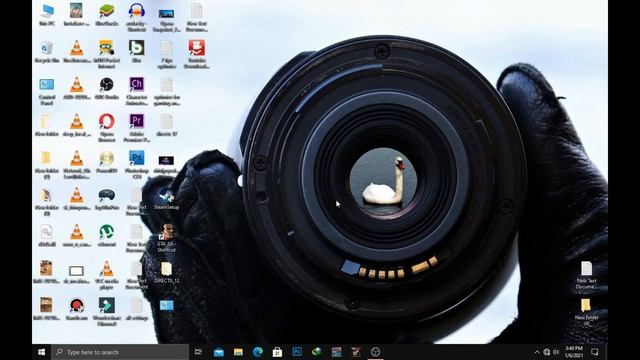Click the Windows Start button
The height and width of the screenshot is (360, 640).
[x=41, y=352]
